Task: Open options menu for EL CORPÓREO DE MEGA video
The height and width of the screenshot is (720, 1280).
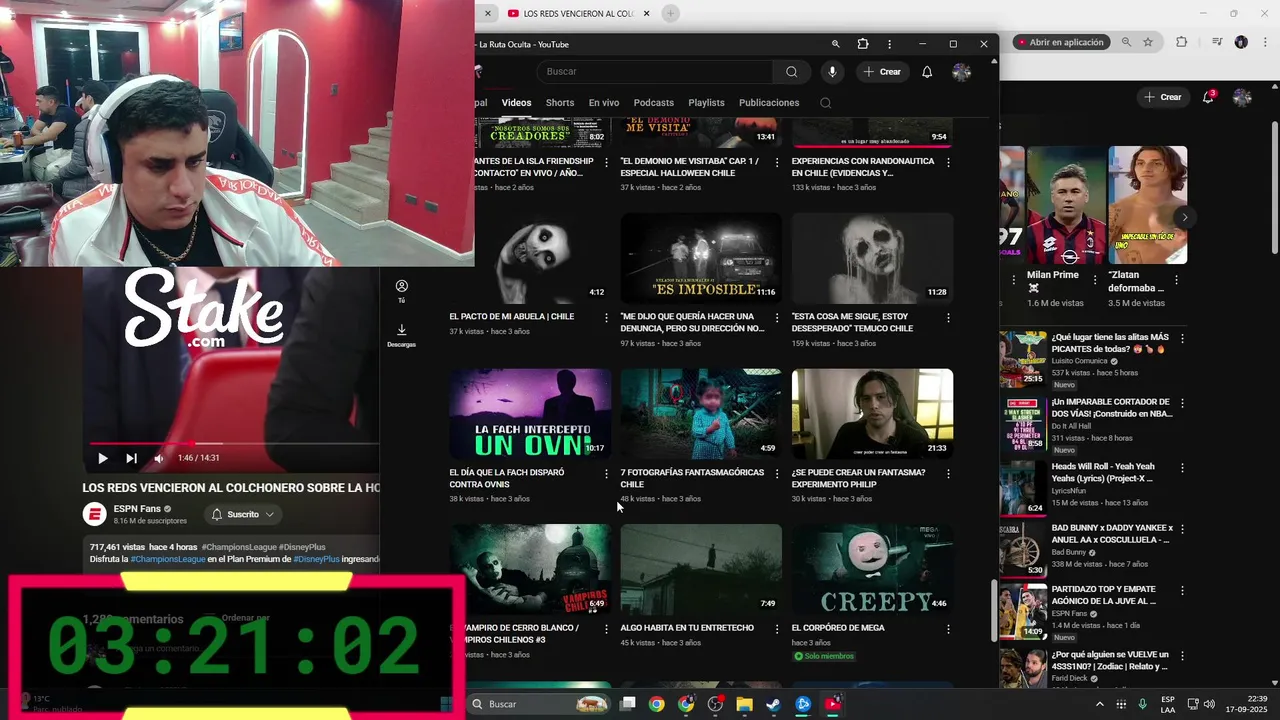Action: (948, 629)
